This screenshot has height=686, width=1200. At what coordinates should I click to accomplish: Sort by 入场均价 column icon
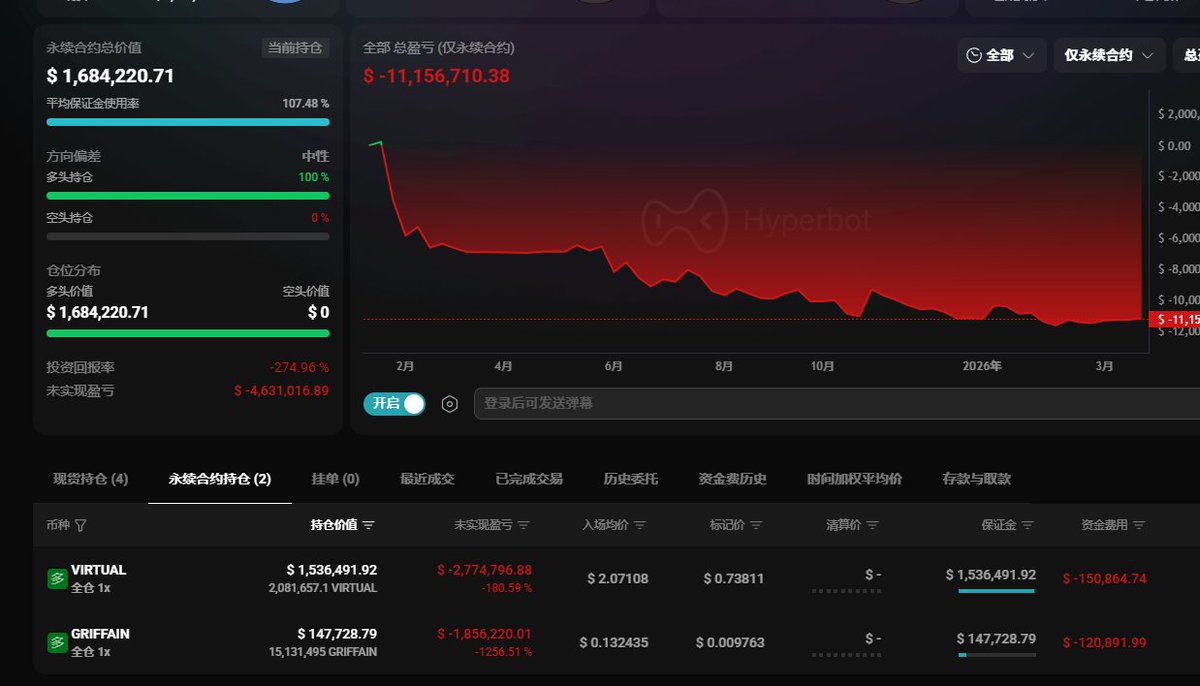[x=640, y=525]
